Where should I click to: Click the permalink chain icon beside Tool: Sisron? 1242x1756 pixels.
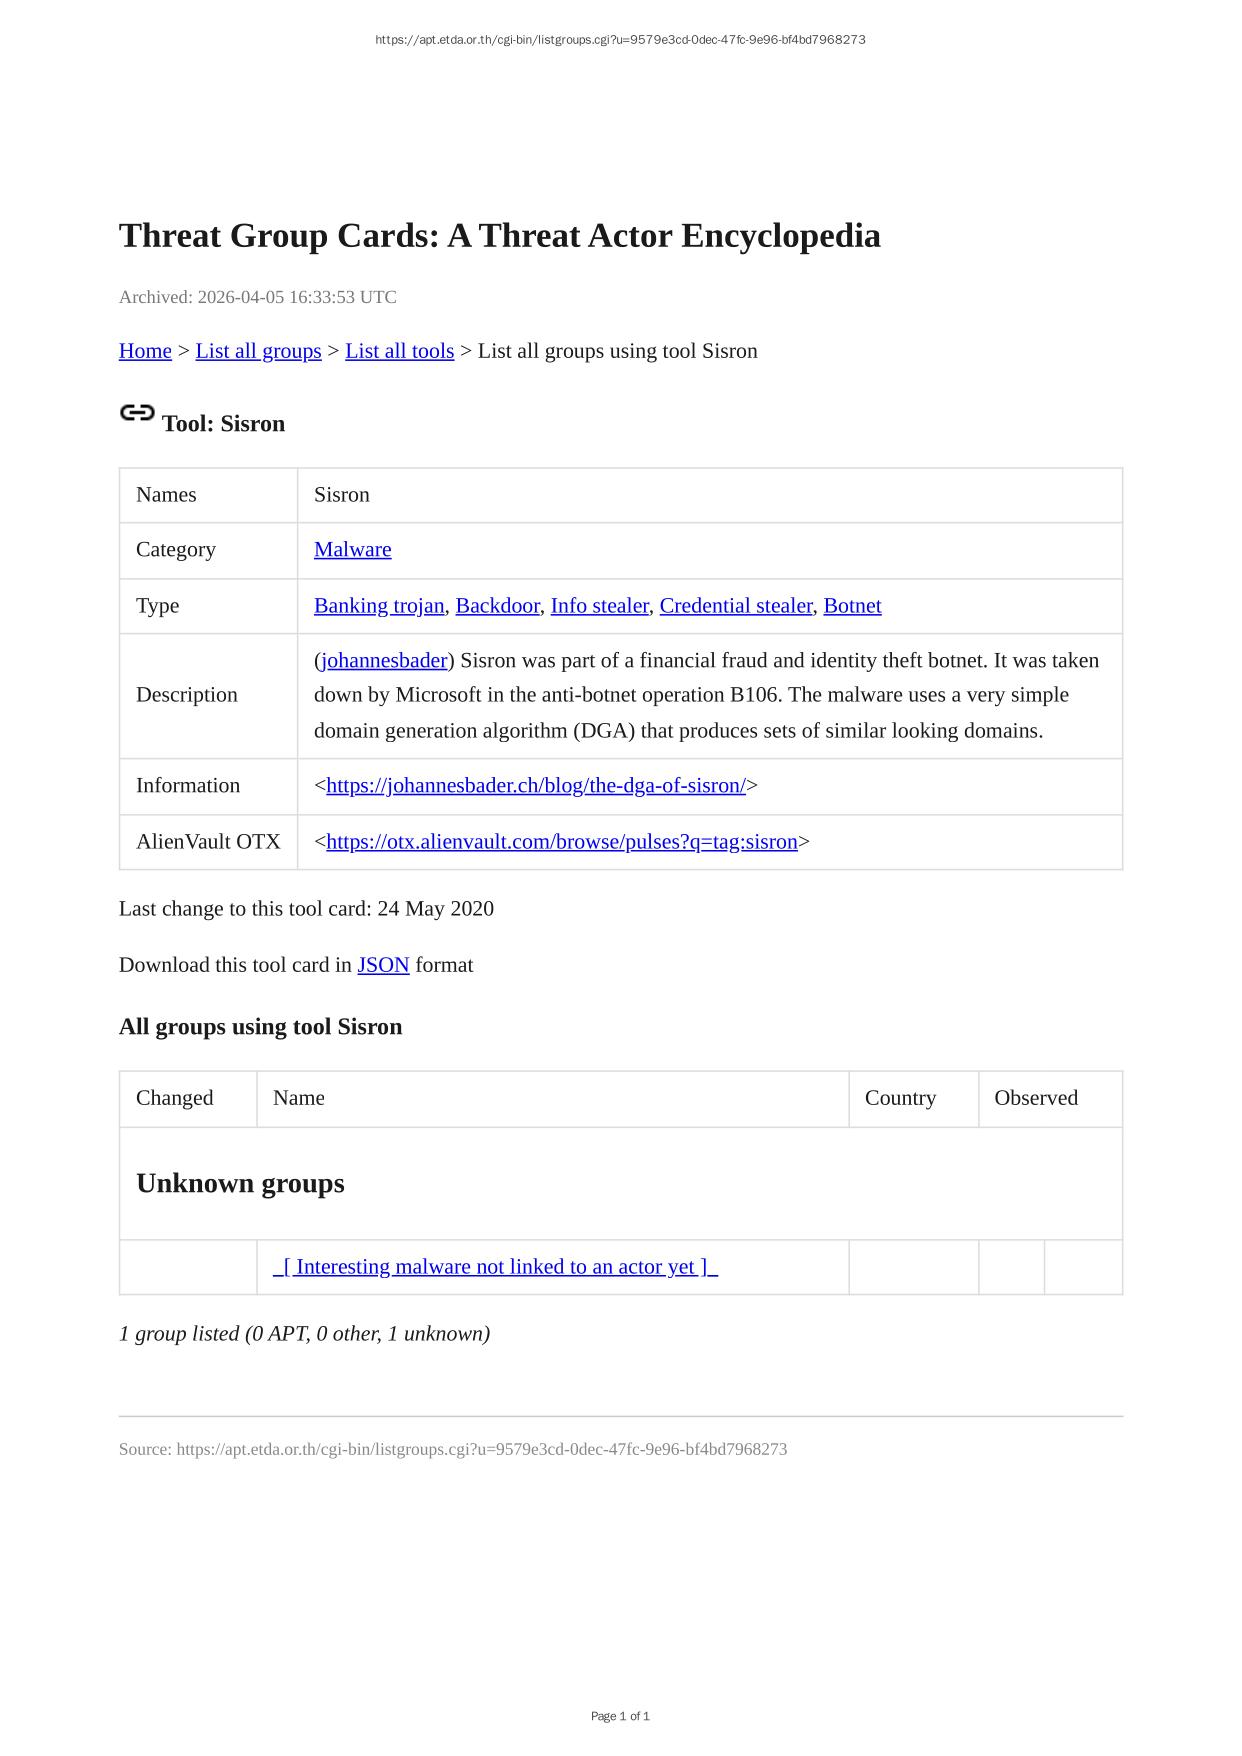click(137, 413)
